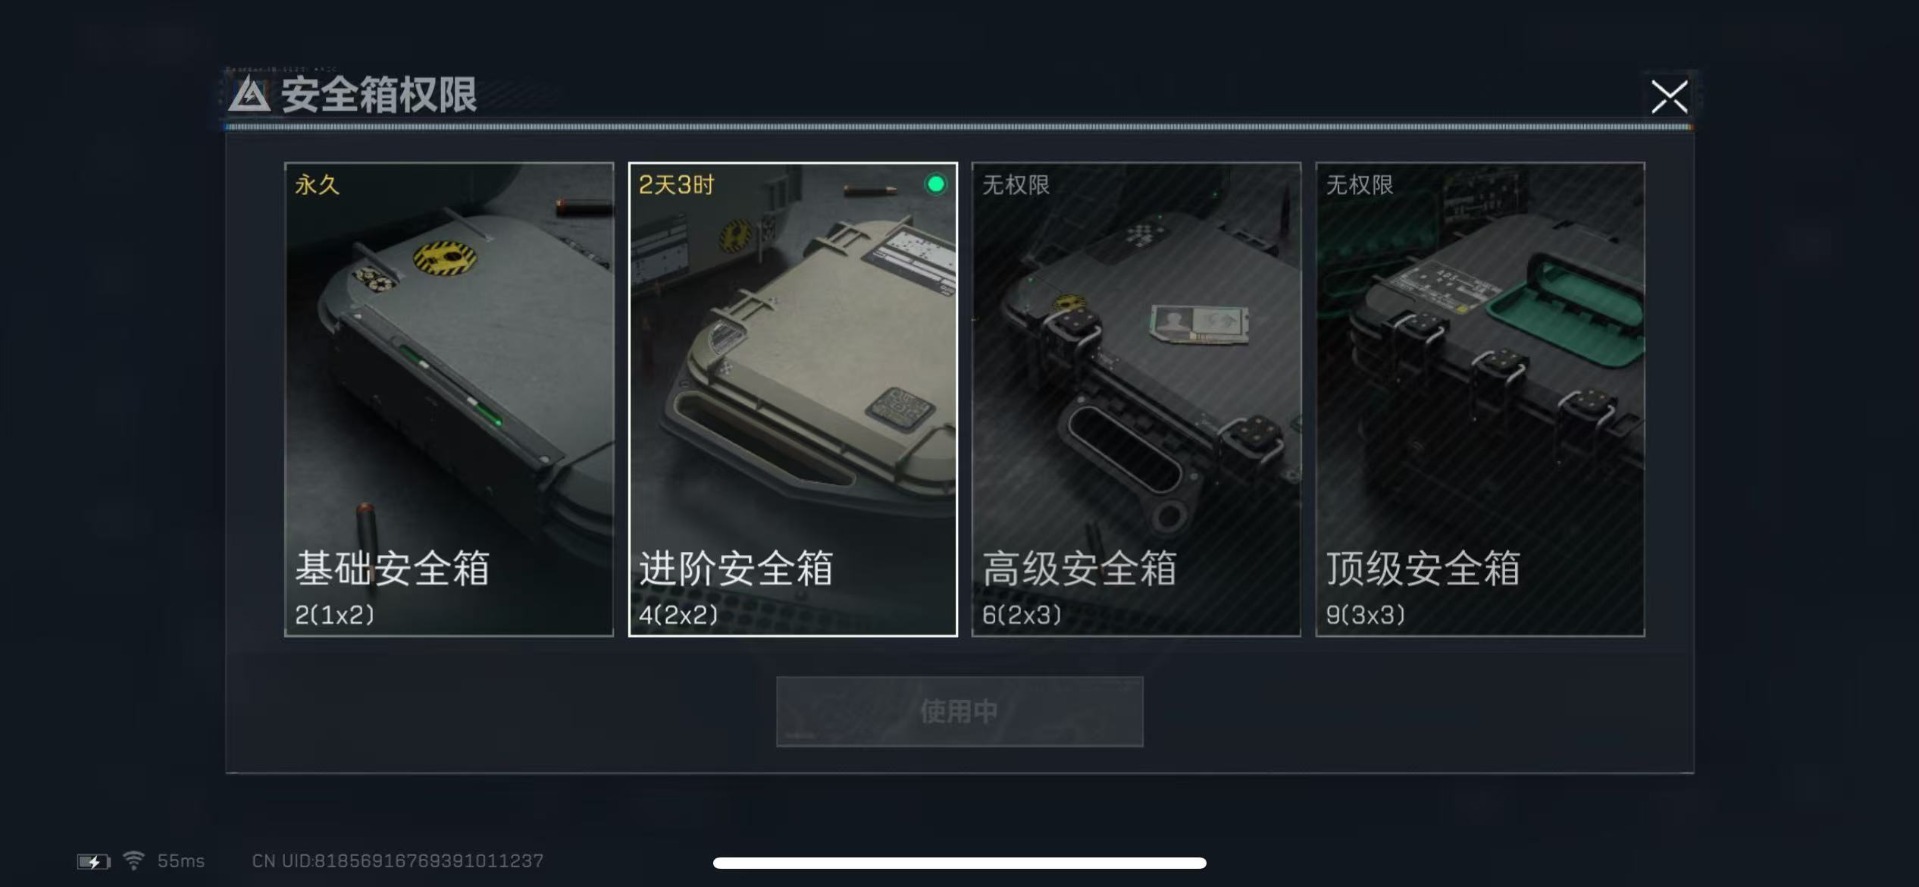Tap the Wi-Fi signal icon
The width and height of the screenshot is (1919, 887).
click(134, 860)
